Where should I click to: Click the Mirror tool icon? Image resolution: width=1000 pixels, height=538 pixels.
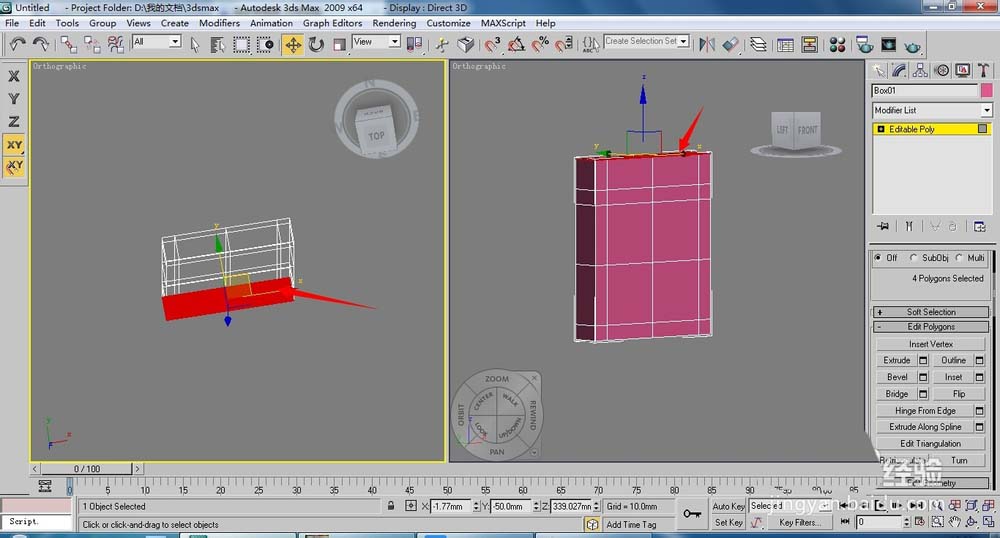tap(707, 44)
